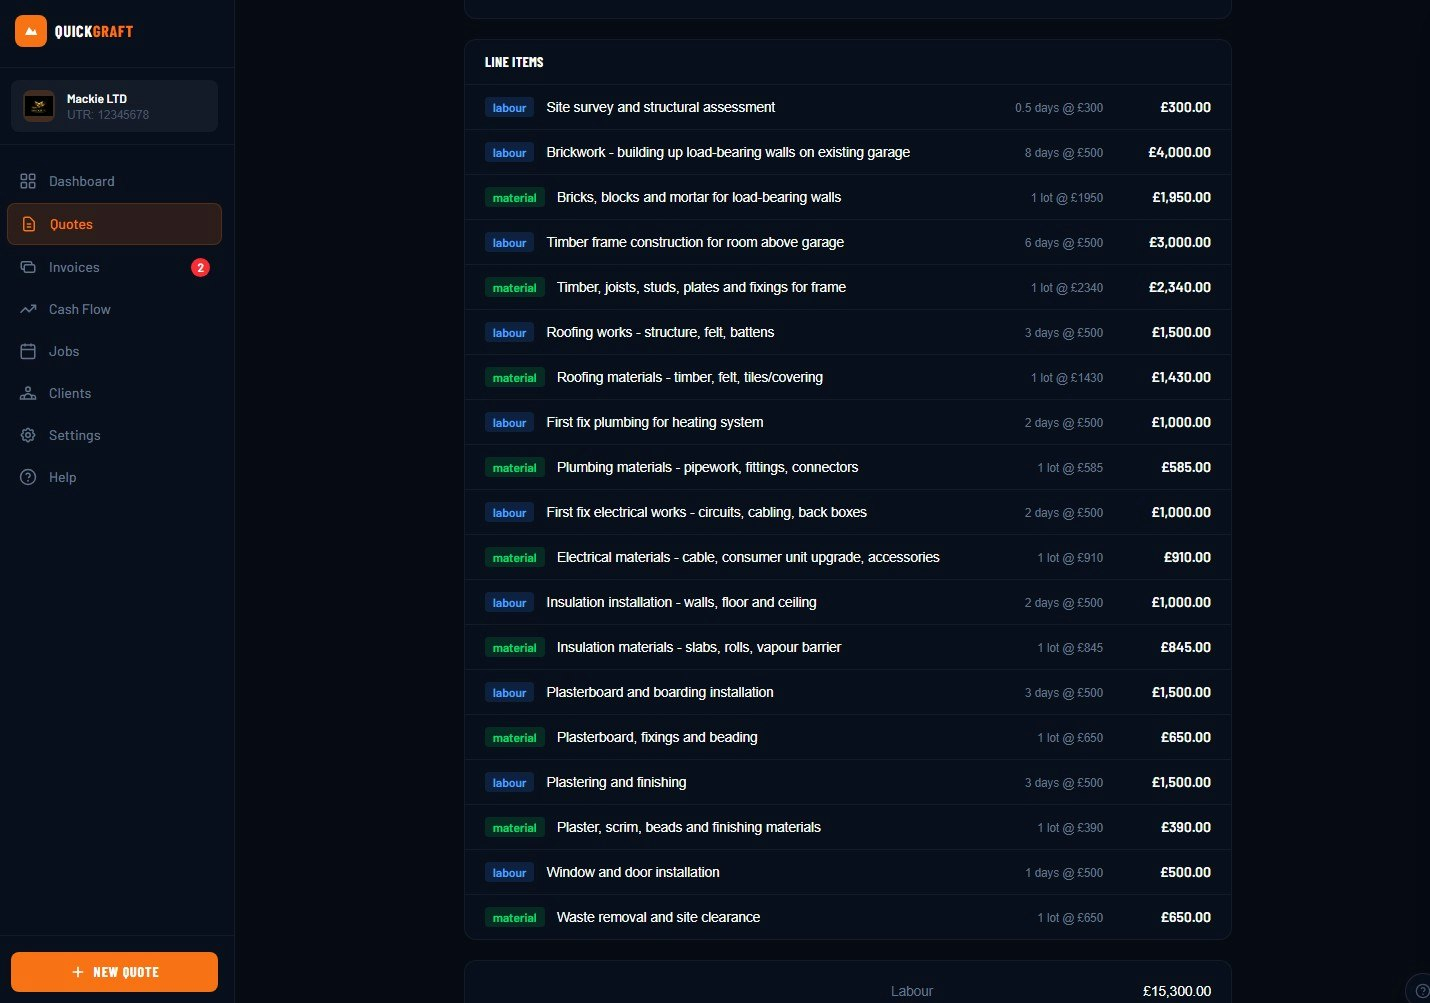Click the Dashboard grid icon
Image resolution: width=1430 pixels, height=1003 pixels.
click(28, 181)
